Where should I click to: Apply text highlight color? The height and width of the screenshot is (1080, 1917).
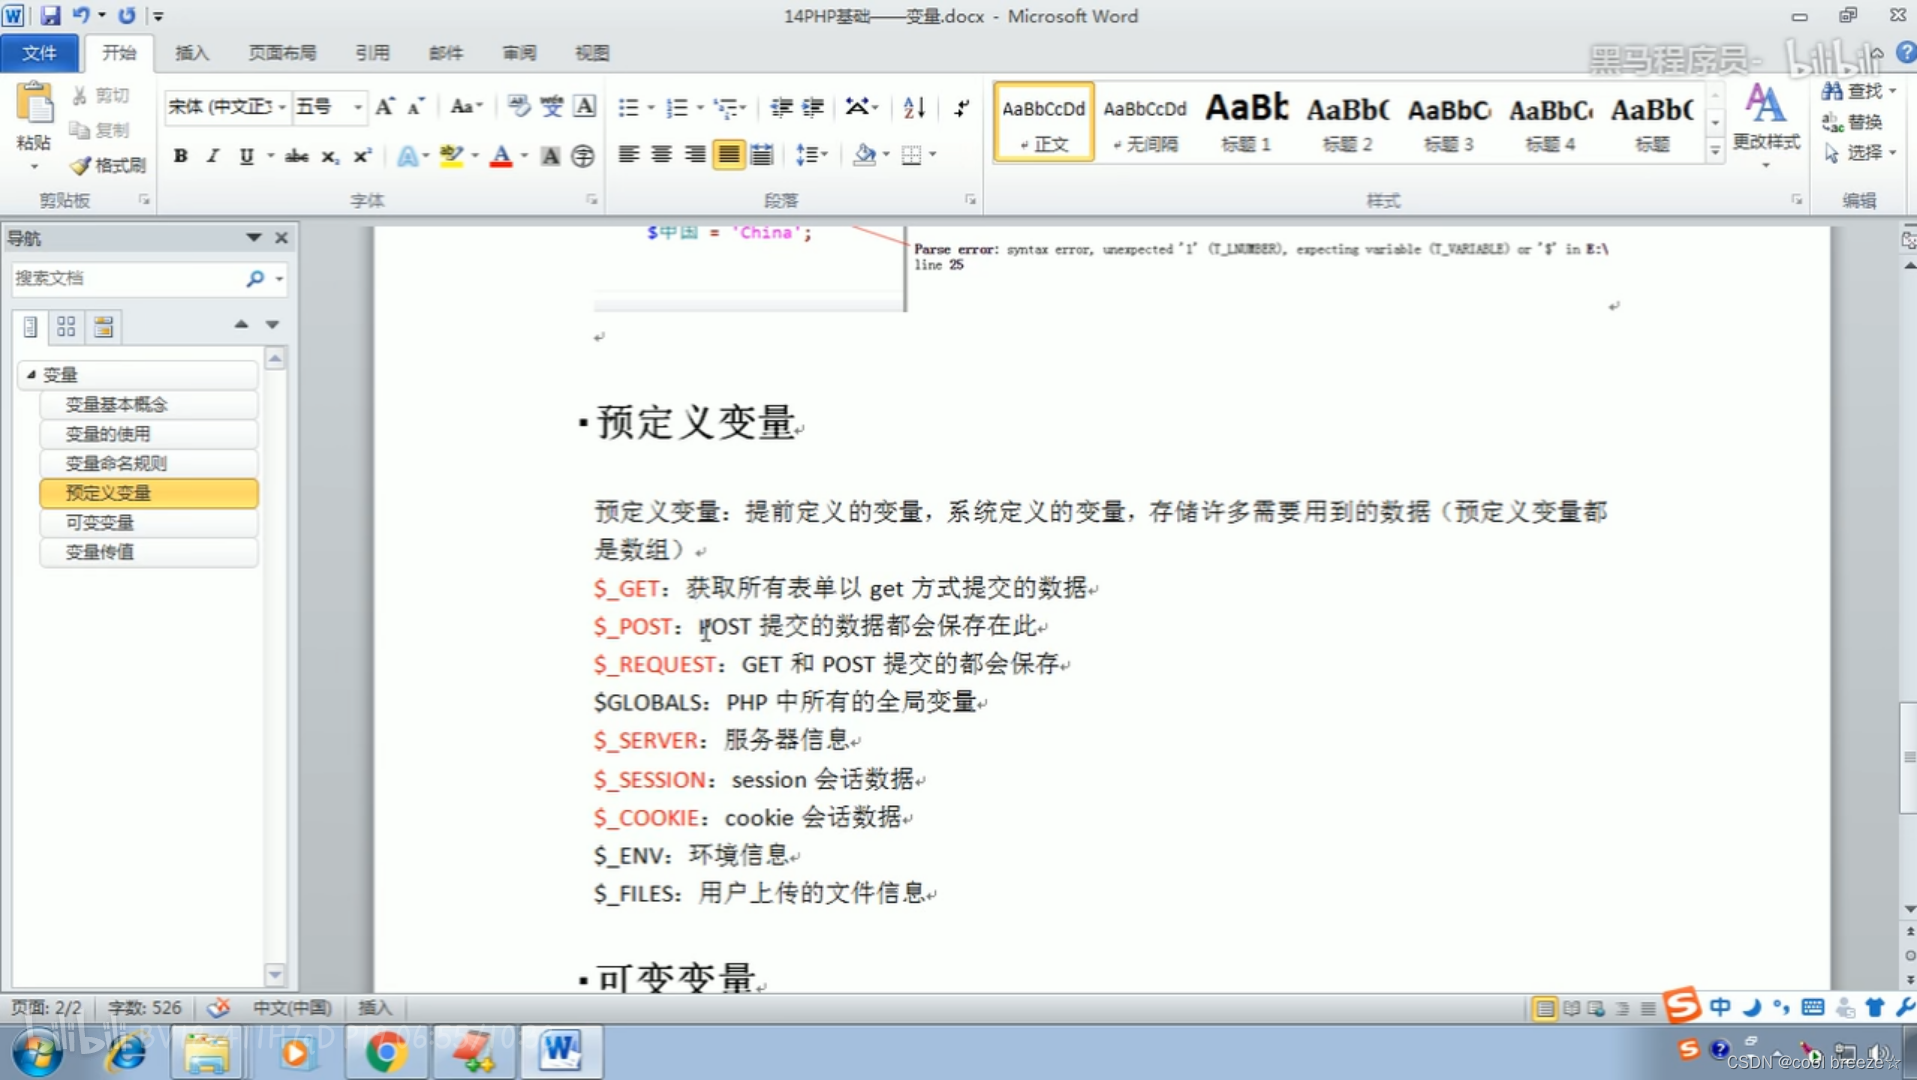pyautogui.click(x=451, y=155)
